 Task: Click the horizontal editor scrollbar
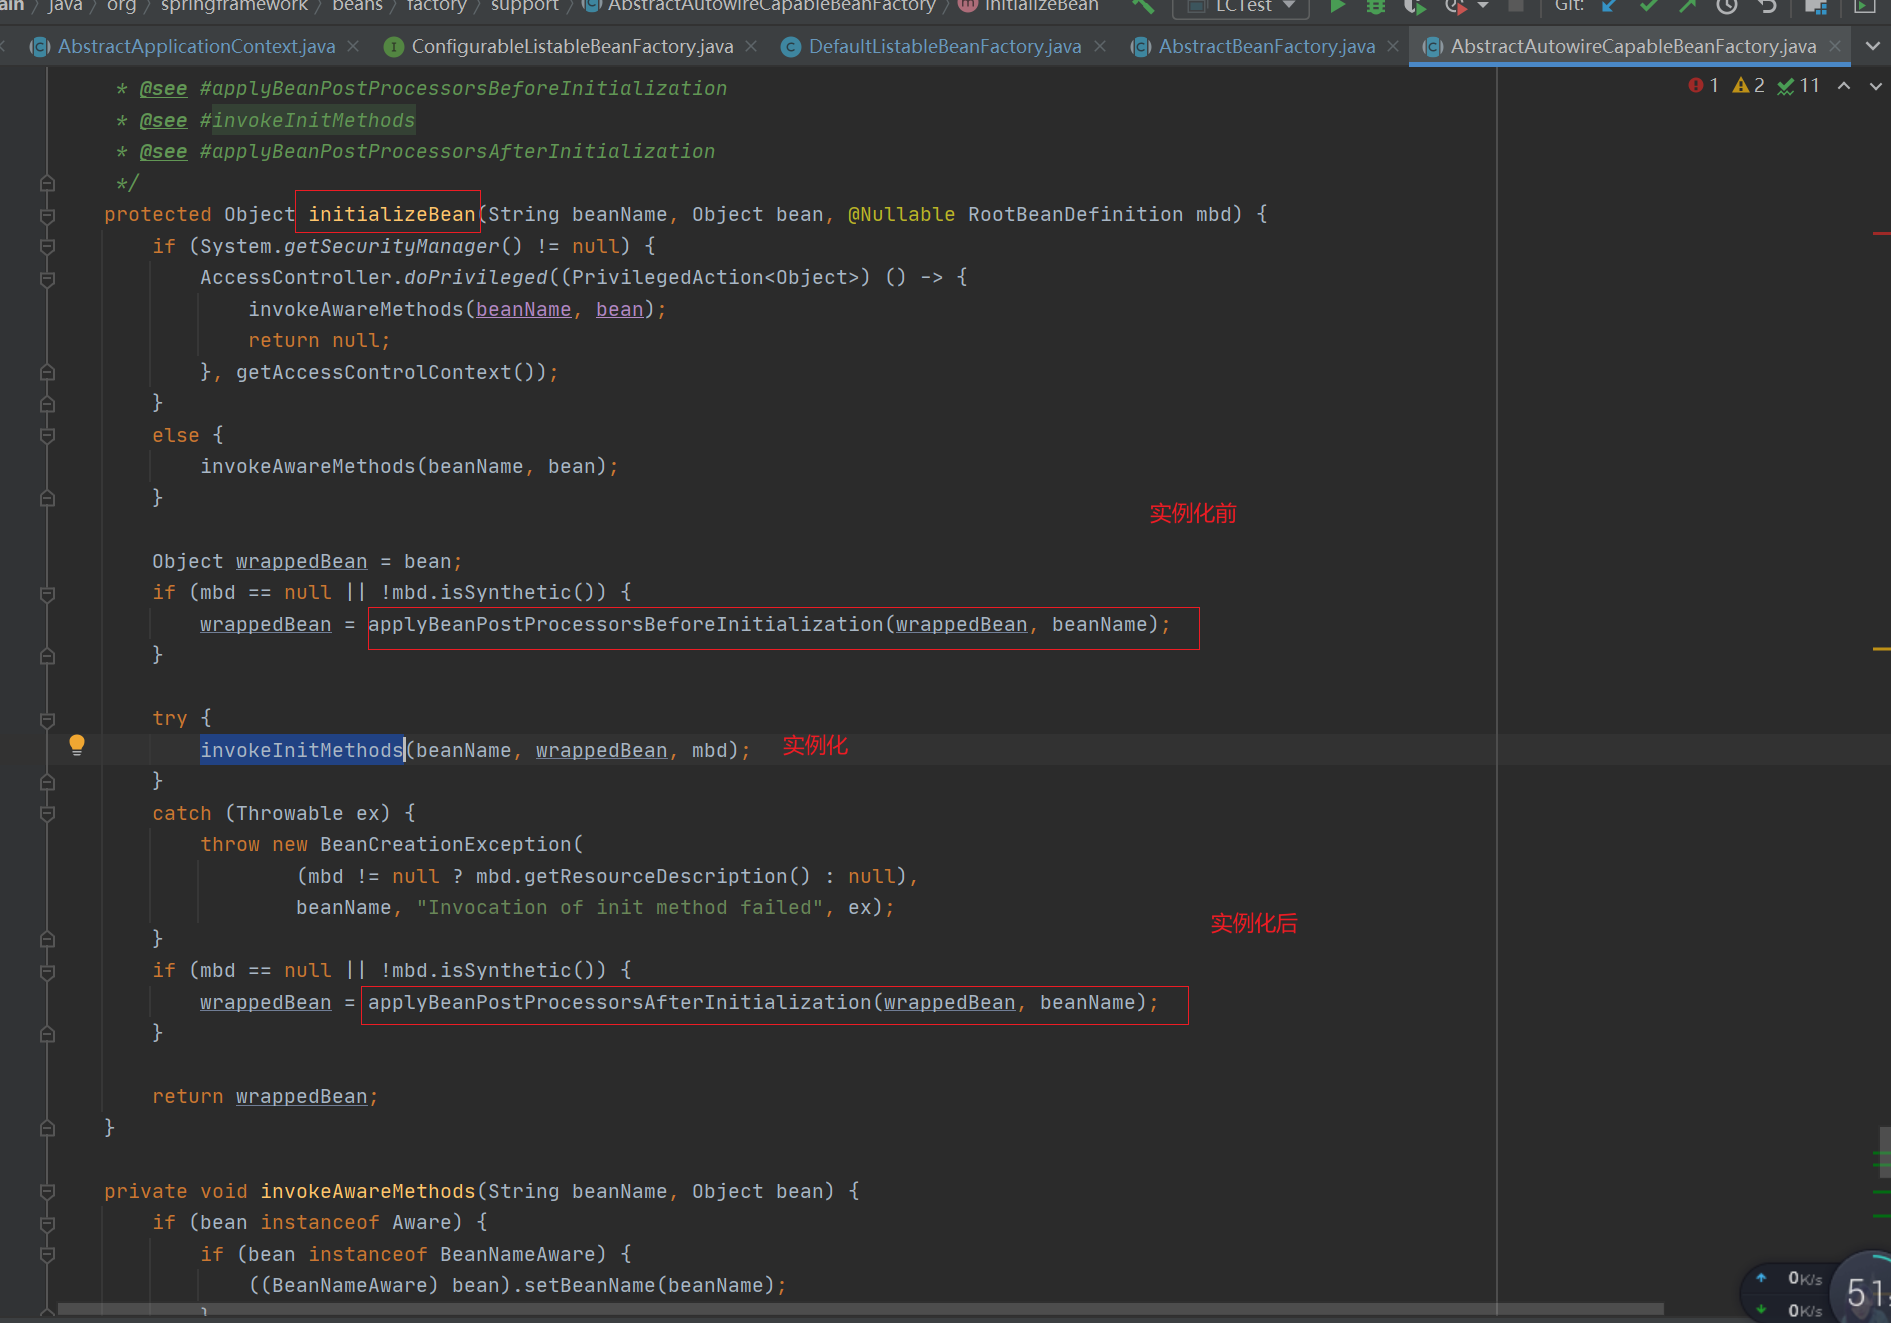tap(860, 1309)
